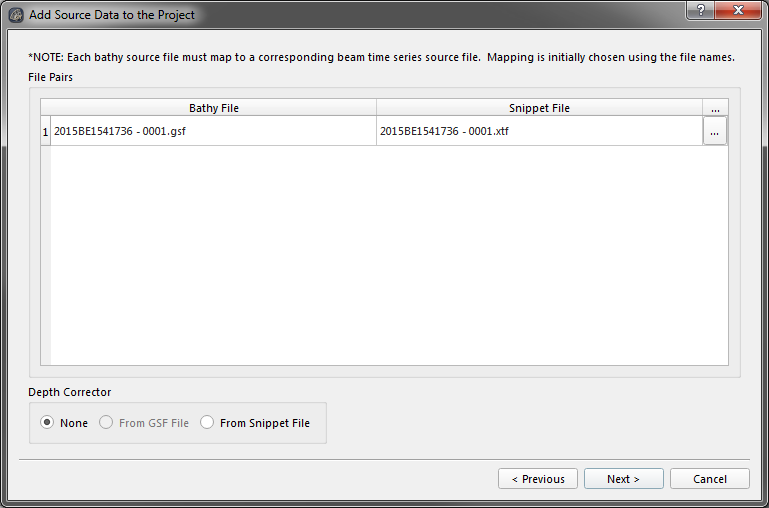
Task: Select the 2015BE1541736 - 0001.gsf cell
Action: 213,131
